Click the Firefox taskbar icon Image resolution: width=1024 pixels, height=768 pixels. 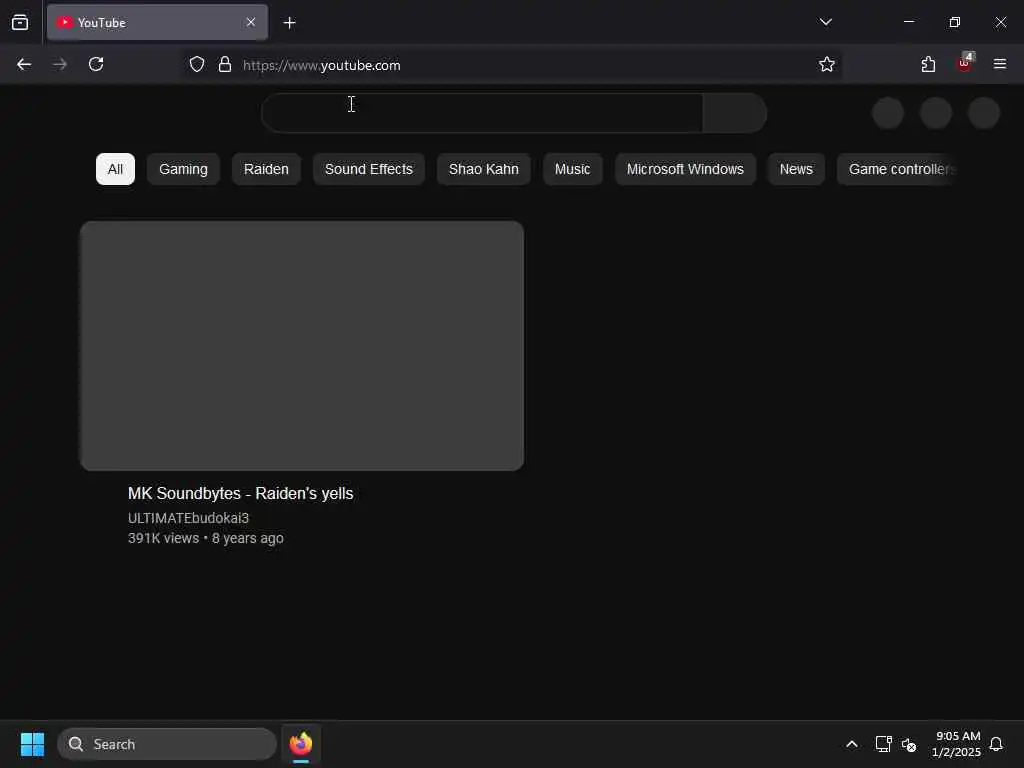point(301,744)
